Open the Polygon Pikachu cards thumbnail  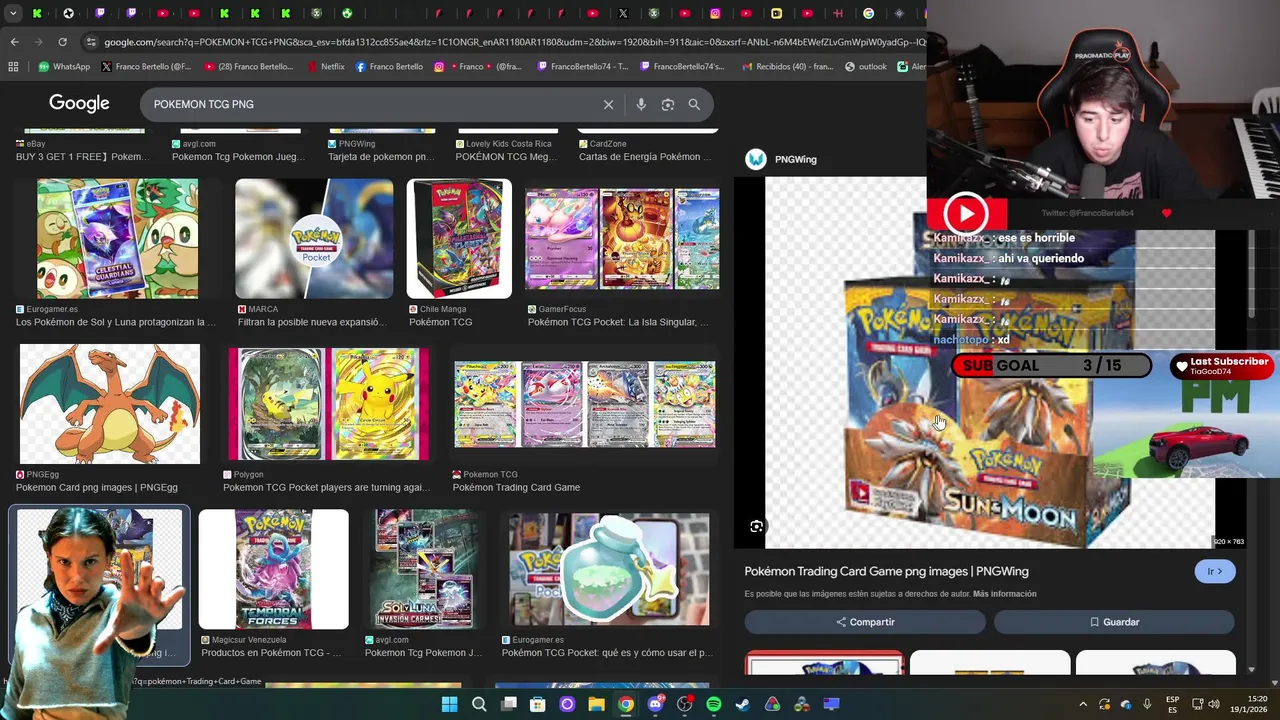coord(328,404)
